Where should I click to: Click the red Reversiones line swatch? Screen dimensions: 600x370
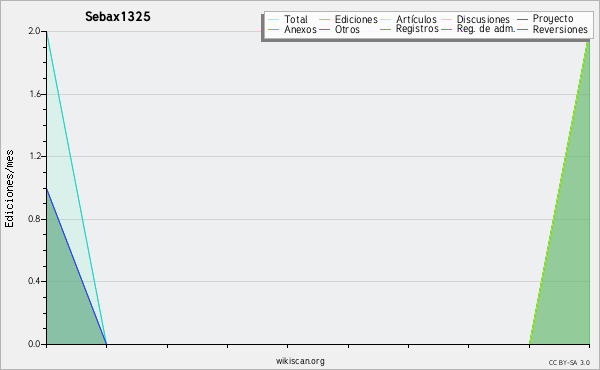click(x=522, y=29)
